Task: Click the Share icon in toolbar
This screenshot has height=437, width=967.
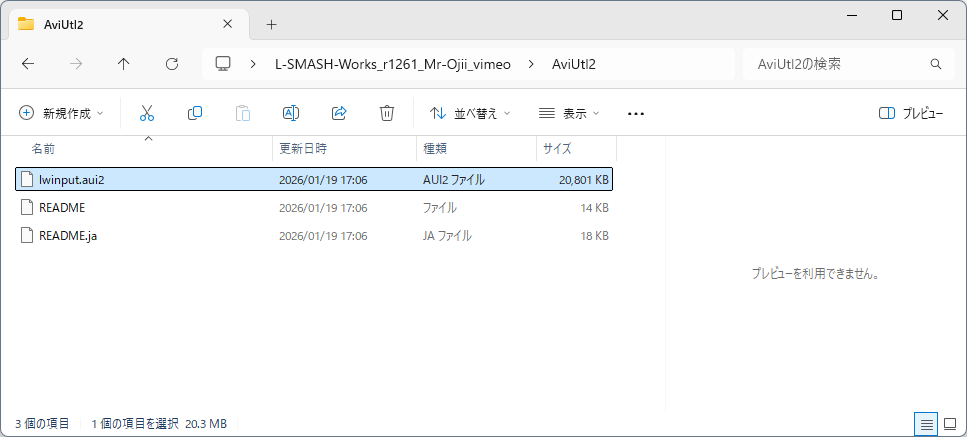Action: pyautogui.click(x=339, y=114)
